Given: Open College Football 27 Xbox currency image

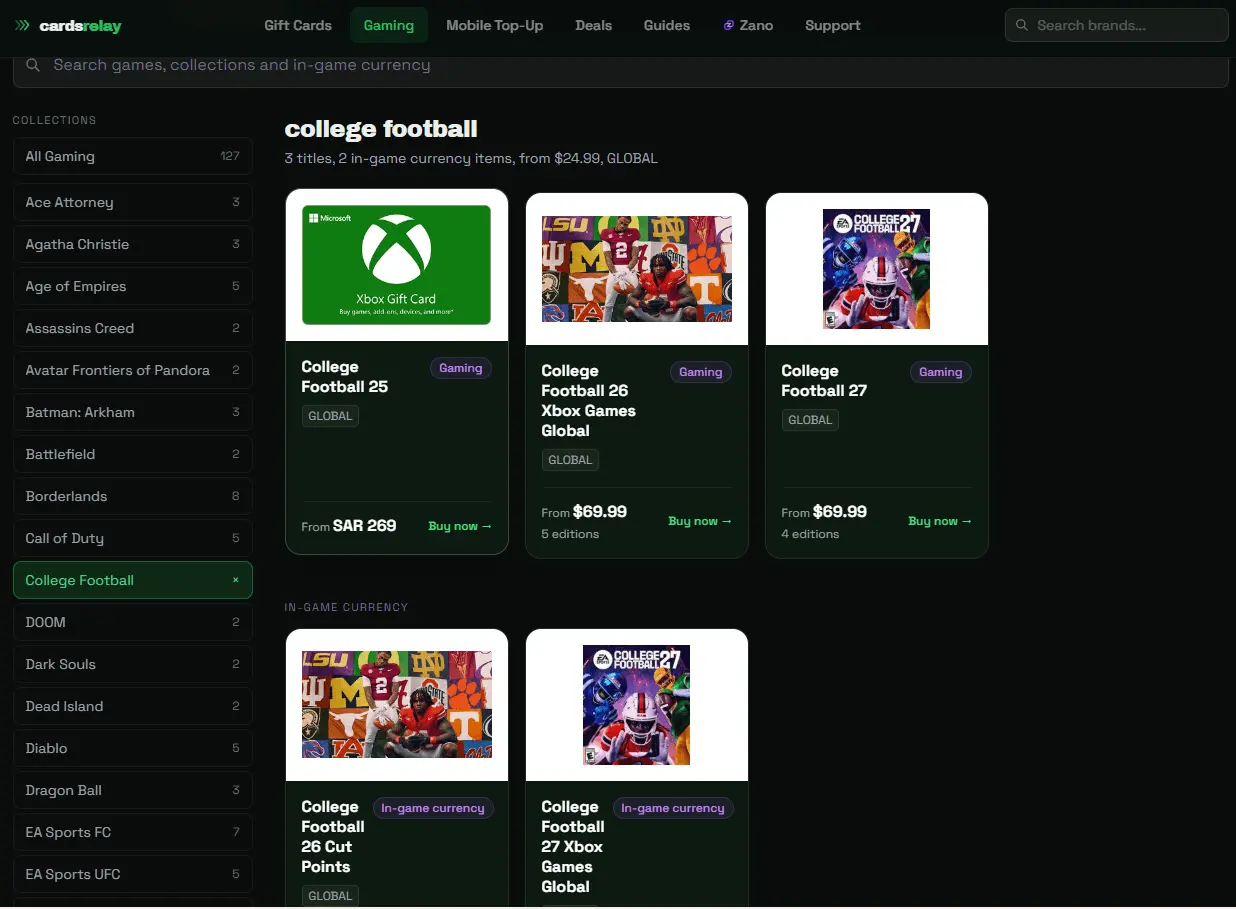Looking at the screenshot, I should [637, 705].
